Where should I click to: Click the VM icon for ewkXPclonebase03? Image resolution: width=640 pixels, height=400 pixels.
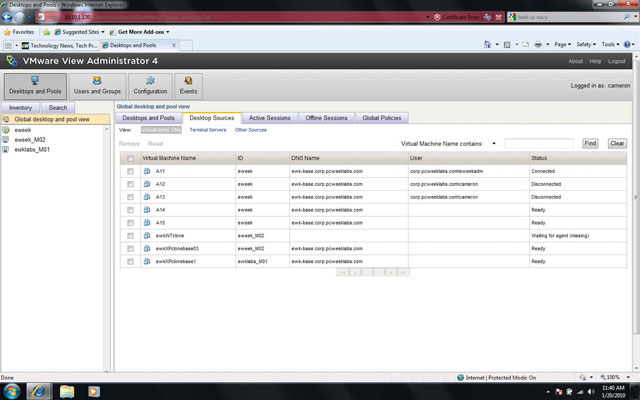click(147, 248)
